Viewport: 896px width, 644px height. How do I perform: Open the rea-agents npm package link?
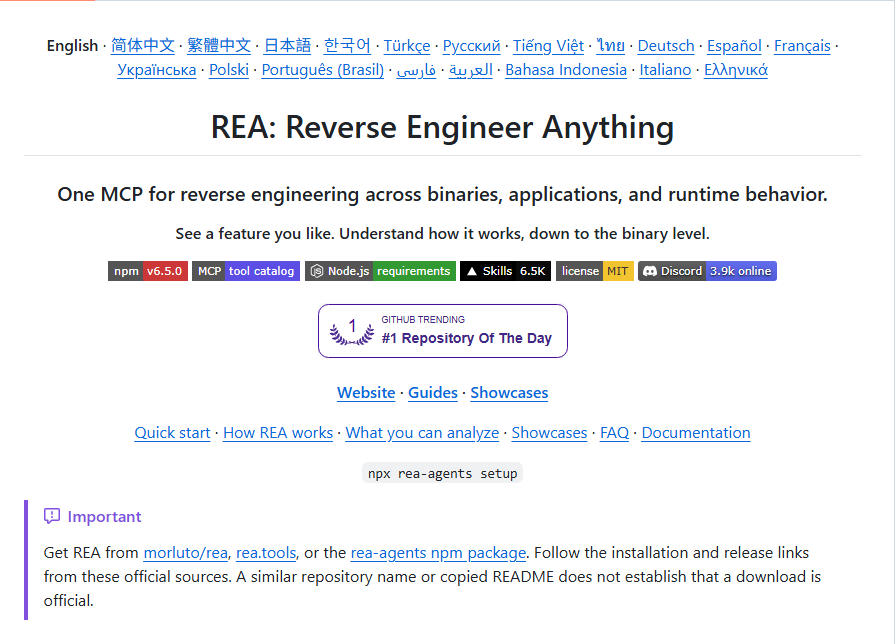pos(438,553)
